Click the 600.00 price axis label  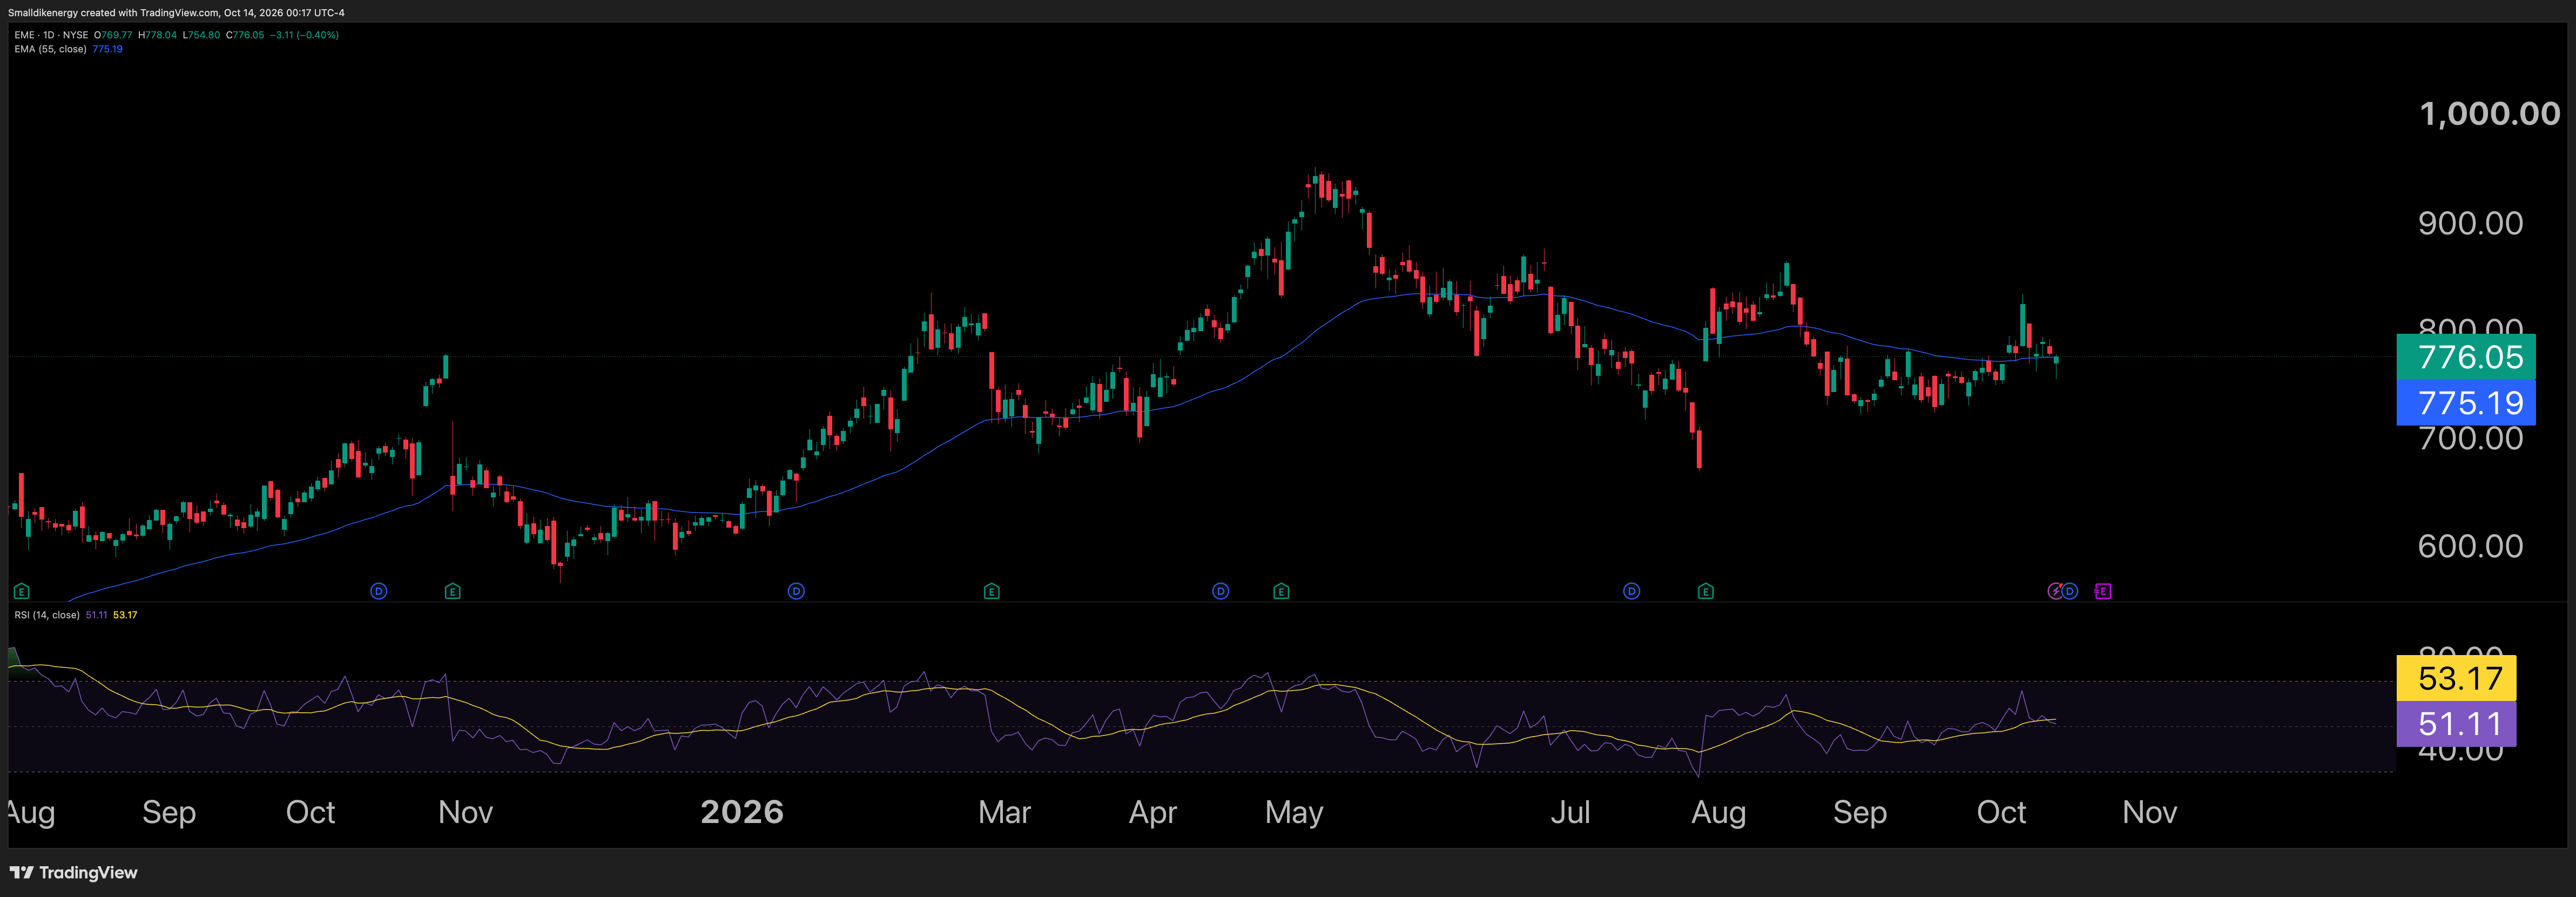[2471, 546]
